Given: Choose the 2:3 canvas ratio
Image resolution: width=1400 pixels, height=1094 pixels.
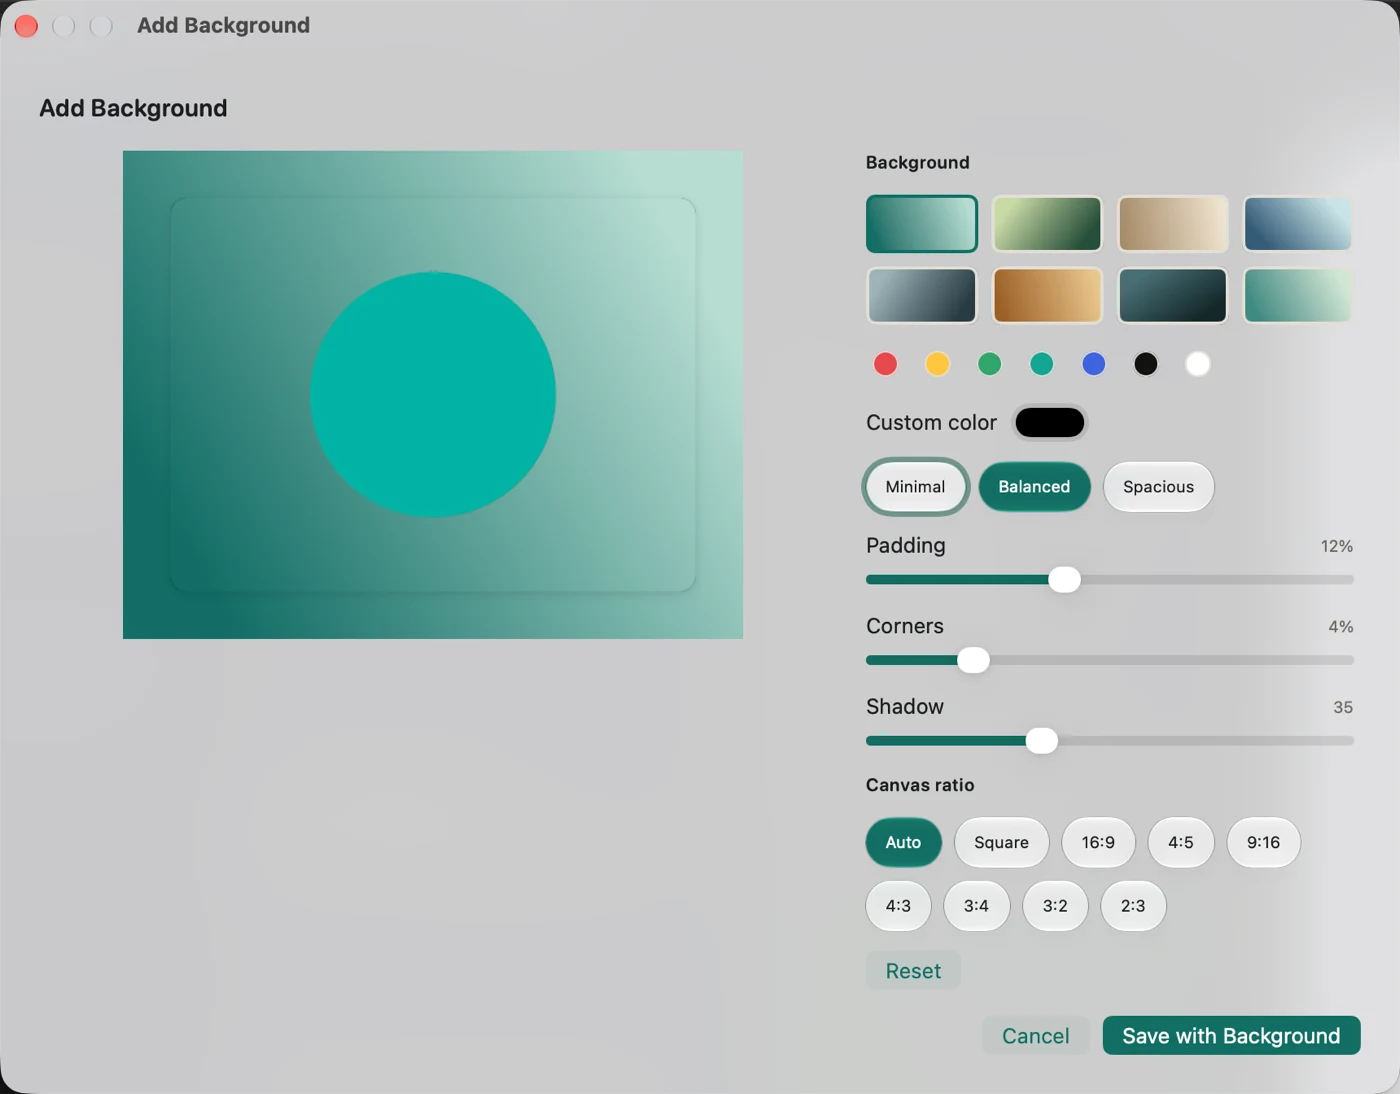Looking at the screenshot, I should point(1133,906).
